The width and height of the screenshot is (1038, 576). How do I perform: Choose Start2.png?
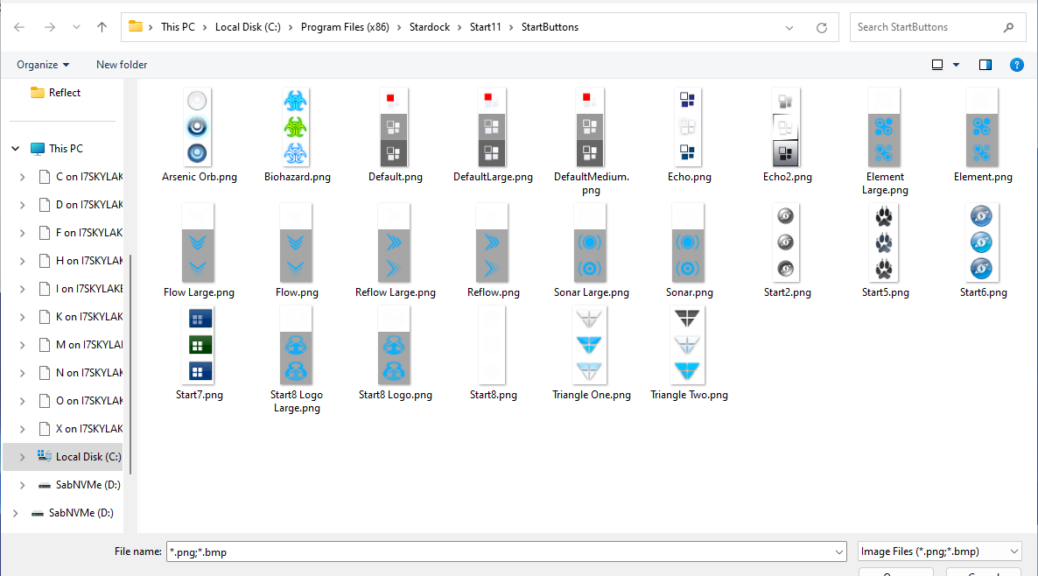click(x=785, y=243)
